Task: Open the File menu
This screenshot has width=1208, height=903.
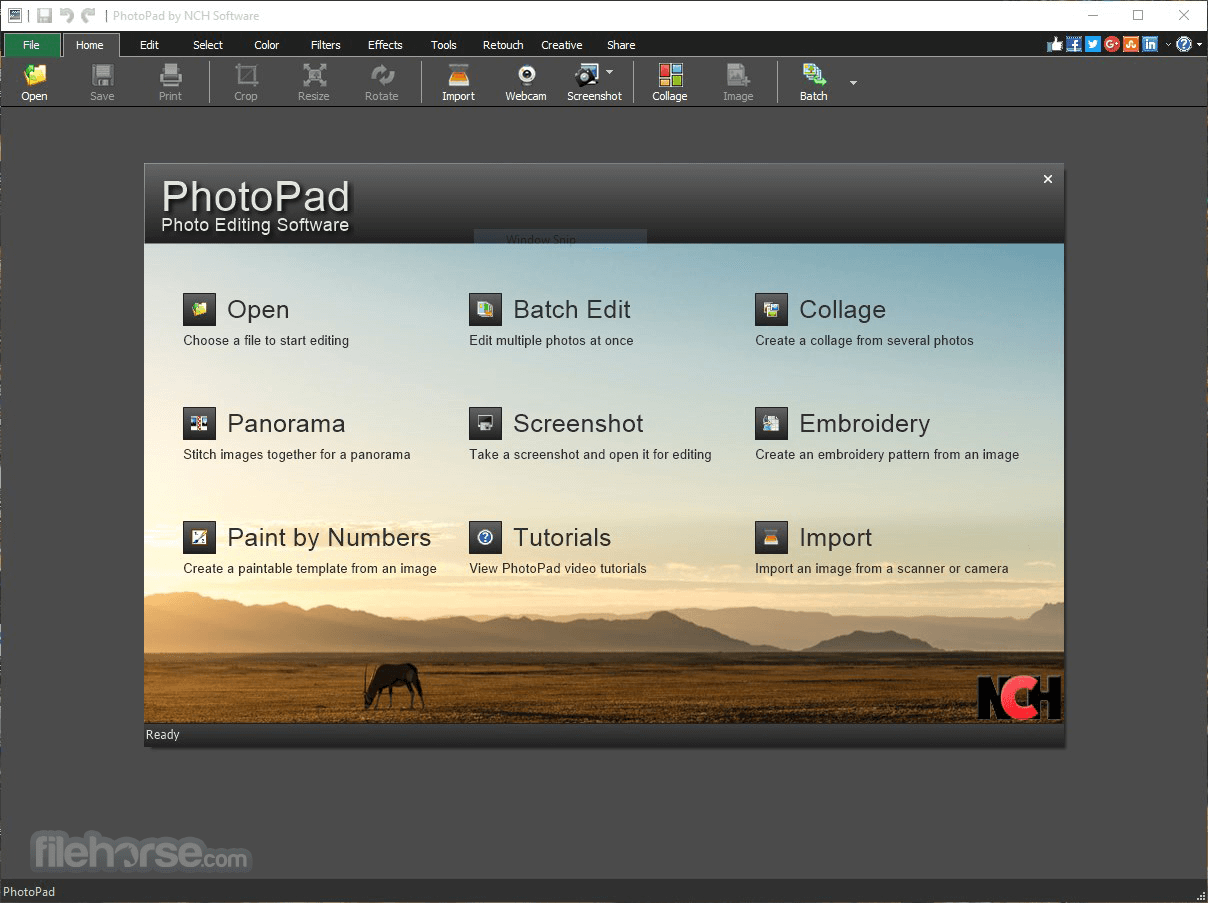Action: click(x=32, y=45)
